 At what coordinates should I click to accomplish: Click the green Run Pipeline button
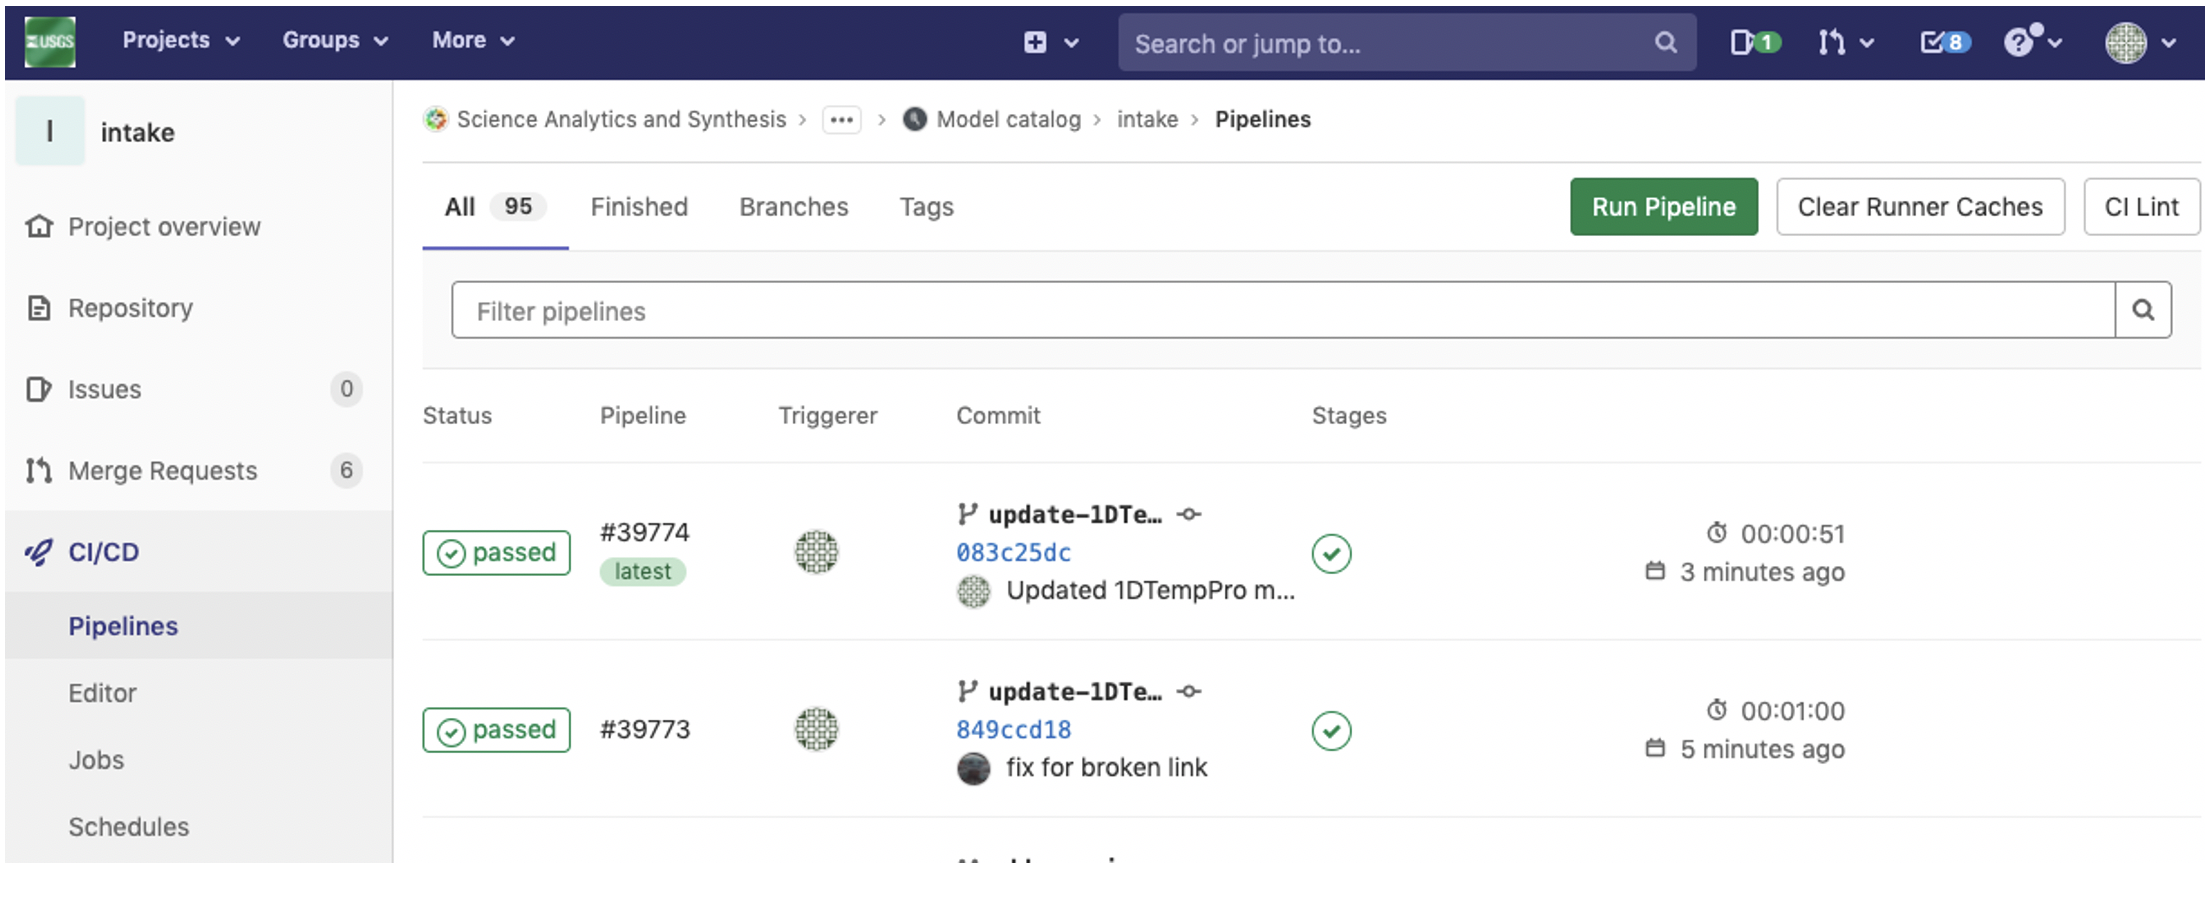pyautogui.click(x=1662, y=207)
